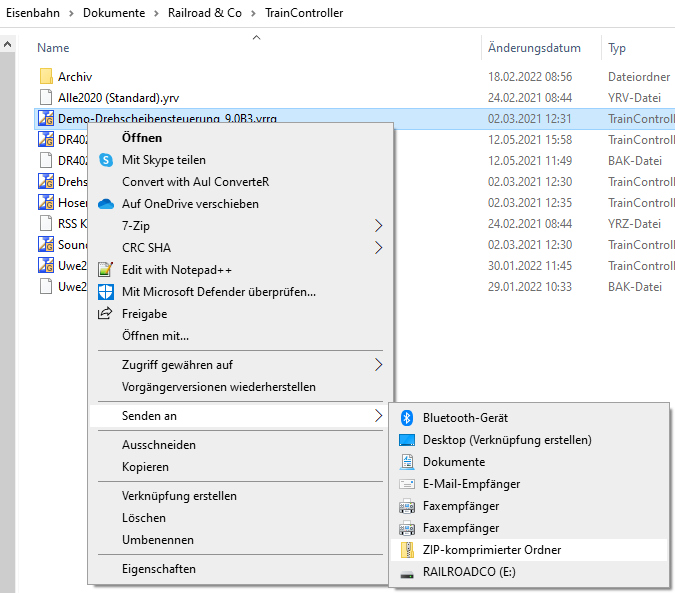The image size is (675, 593).
Task: Click the Bluetooth-Gerät icon
Action: (407, 418)
